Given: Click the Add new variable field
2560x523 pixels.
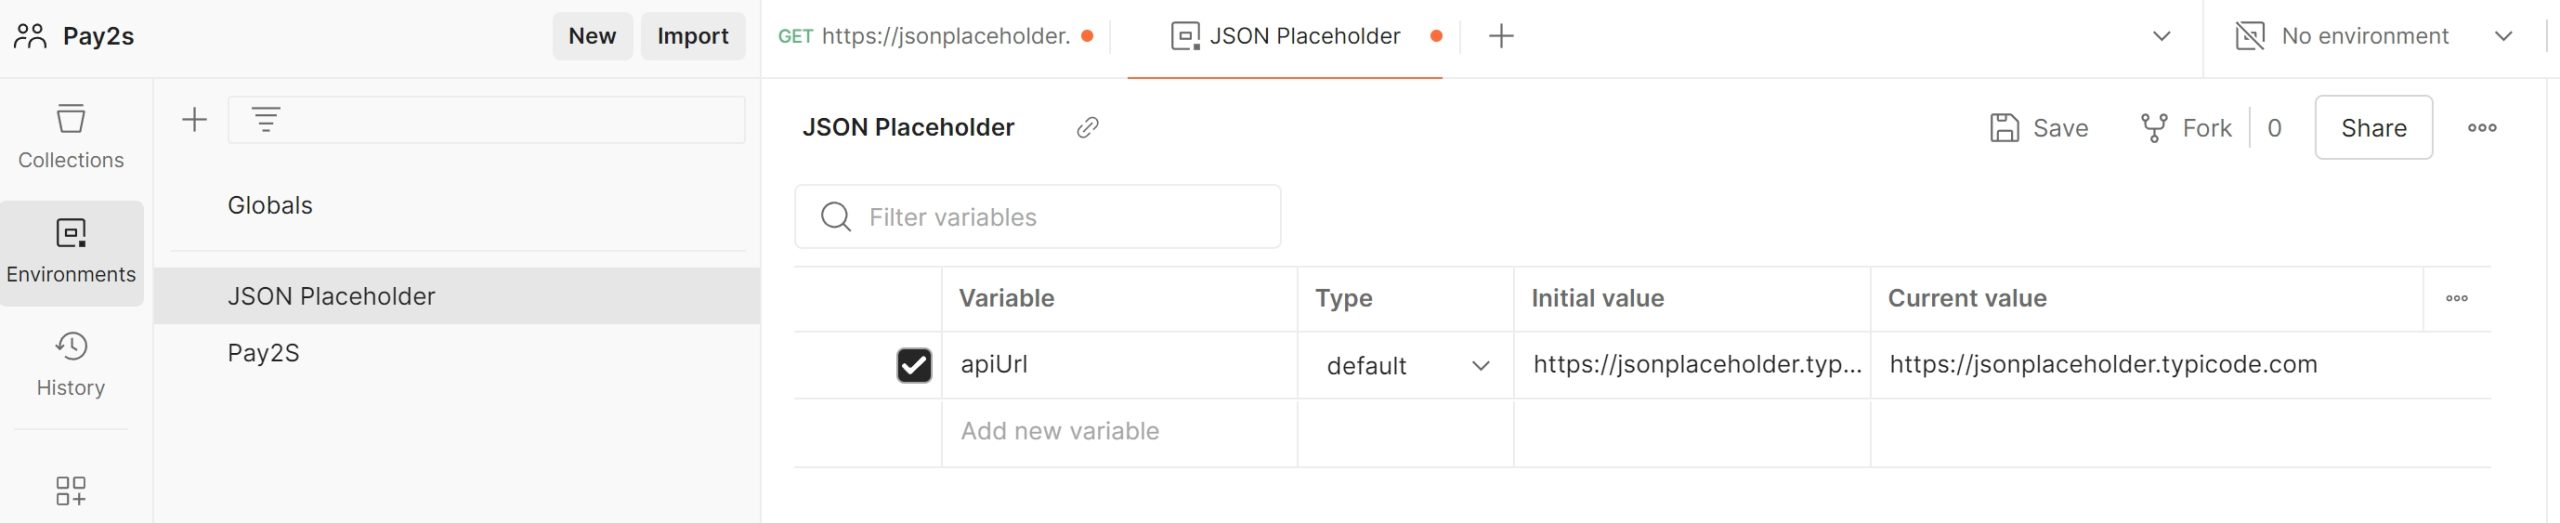Looking at the screenshot, I should [1119, 431].
